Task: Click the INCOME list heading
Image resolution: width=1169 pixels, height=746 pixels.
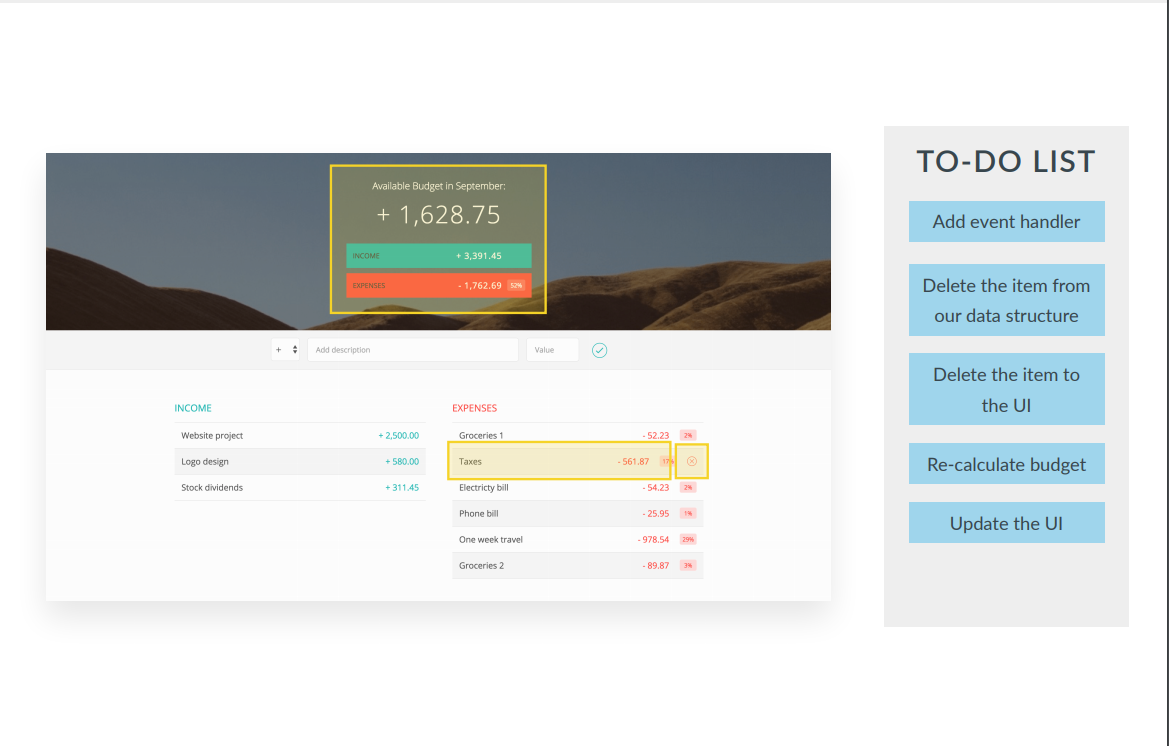Action: coord(193,408)
